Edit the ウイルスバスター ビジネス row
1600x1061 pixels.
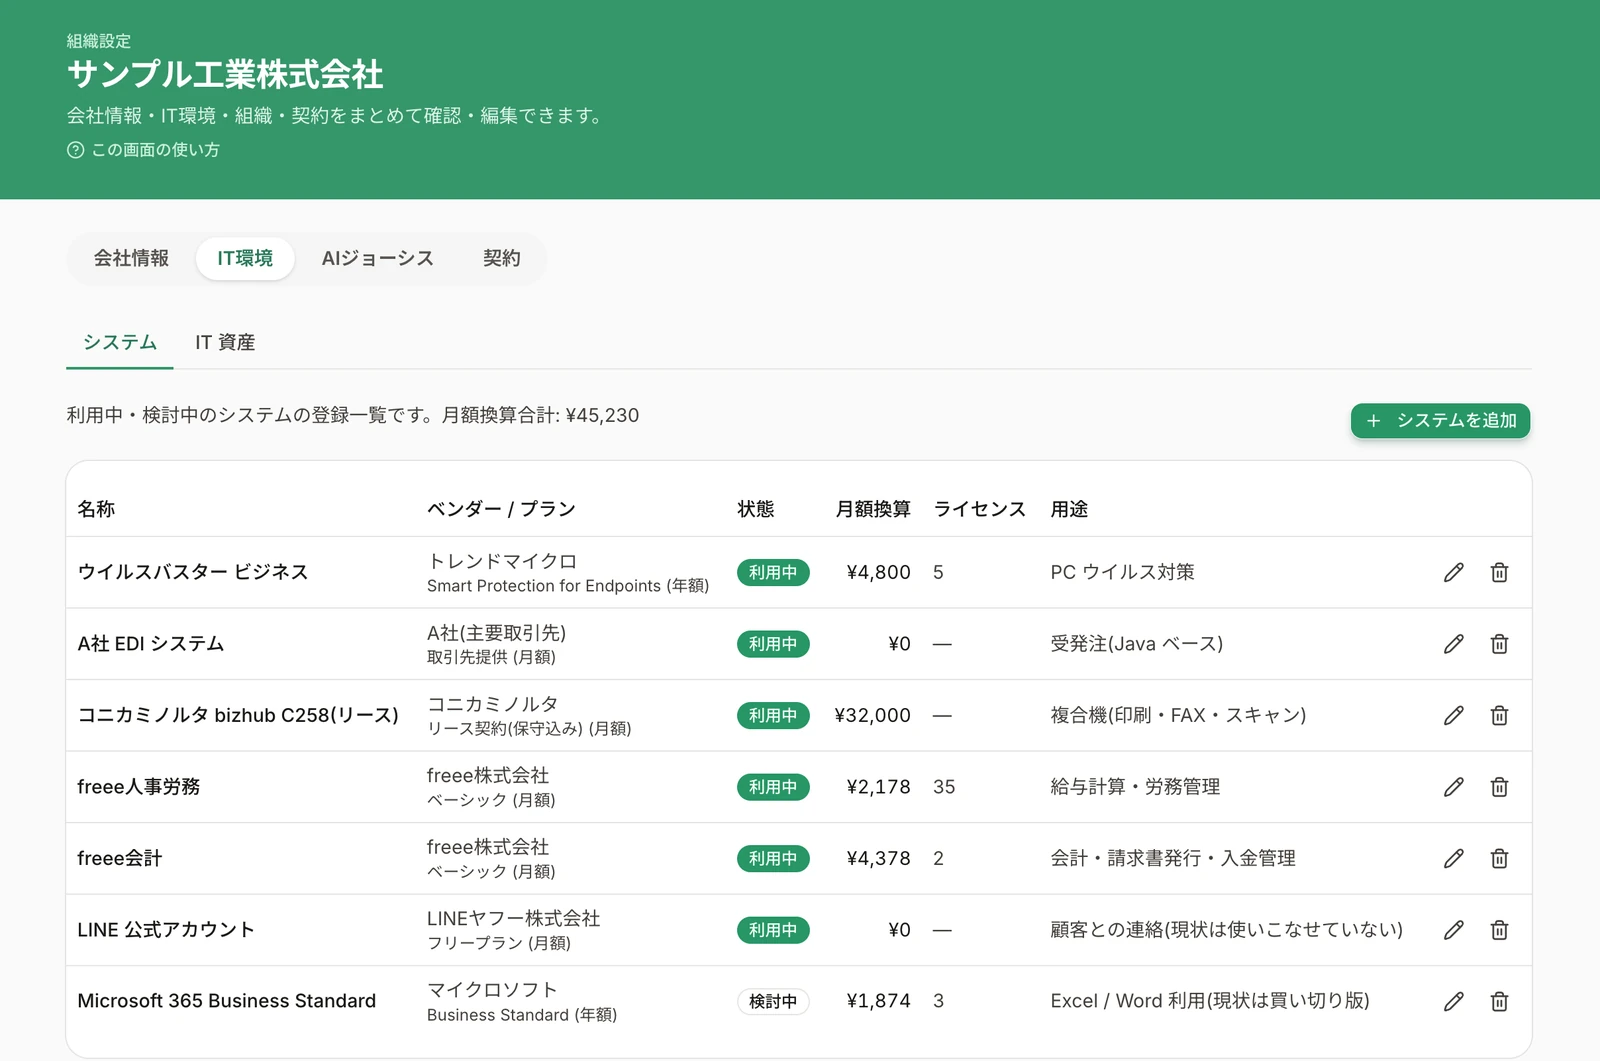(1454, 572)
